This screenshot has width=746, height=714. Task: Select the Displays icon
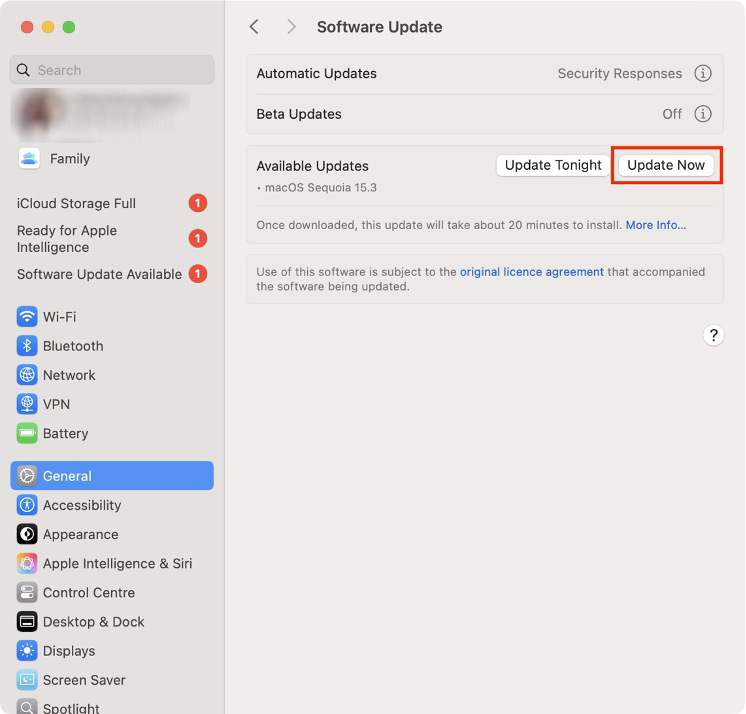tap(27, 651)
